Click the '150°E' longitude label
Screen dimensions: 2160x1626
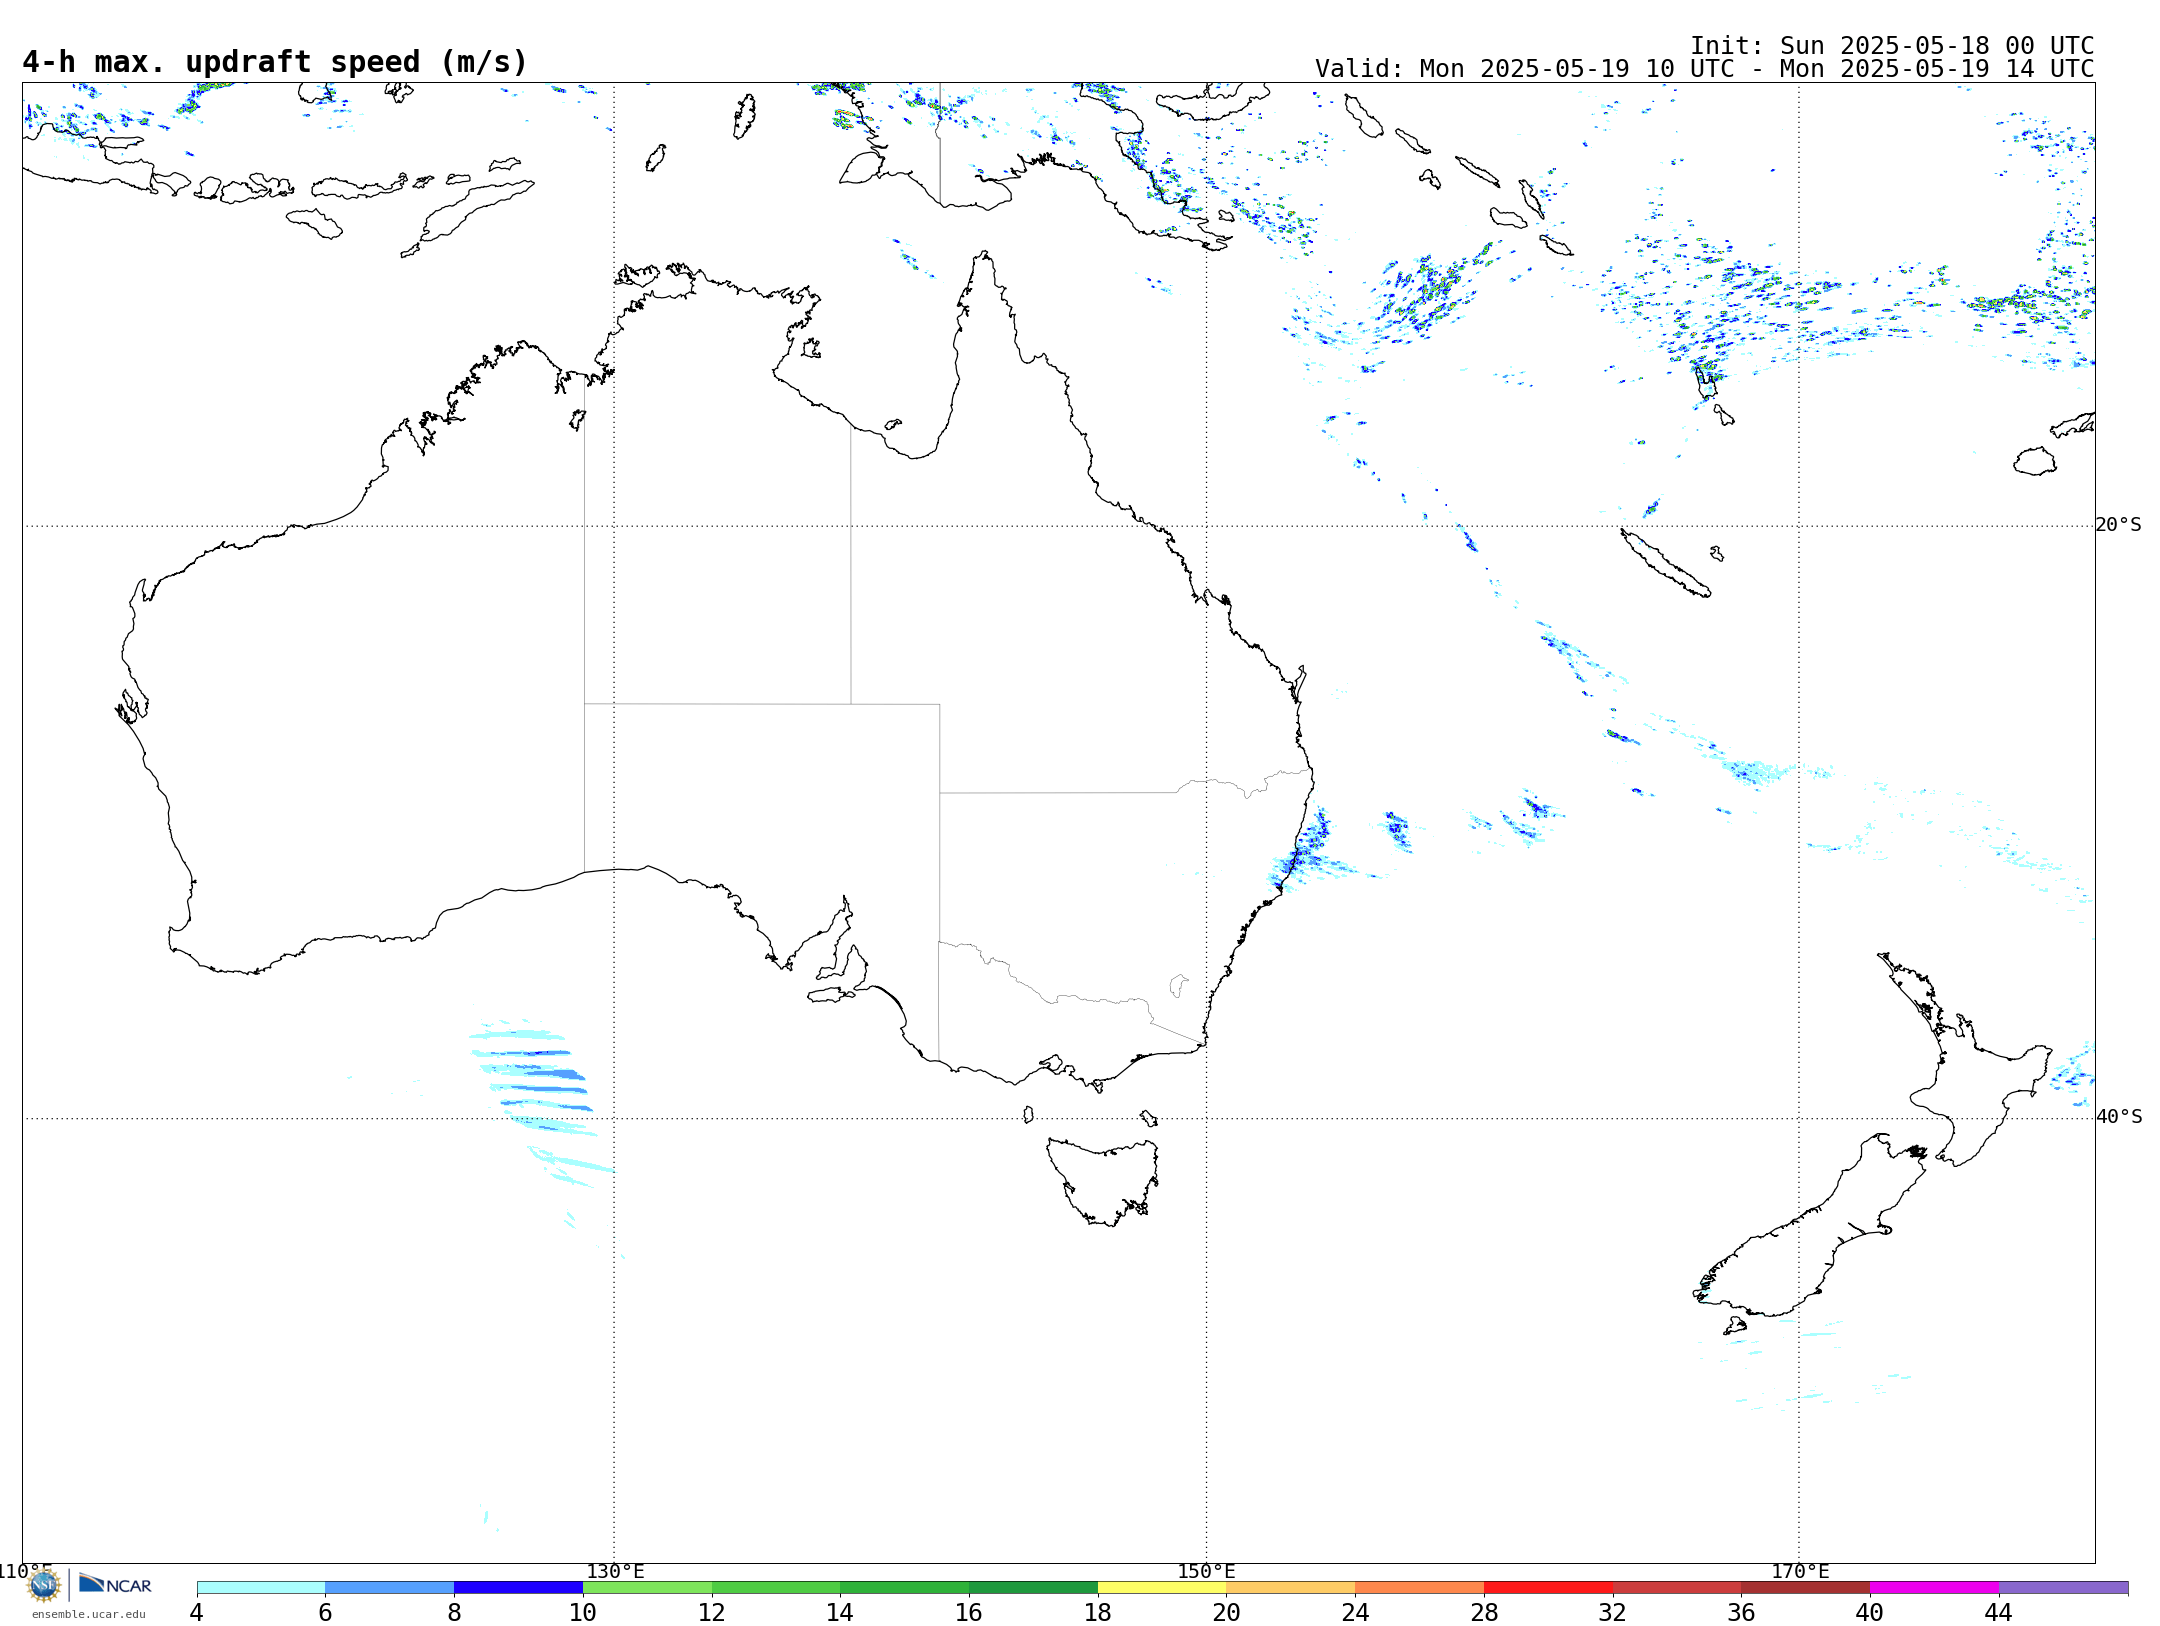pyautogui.click(x=1206, y=1572)
